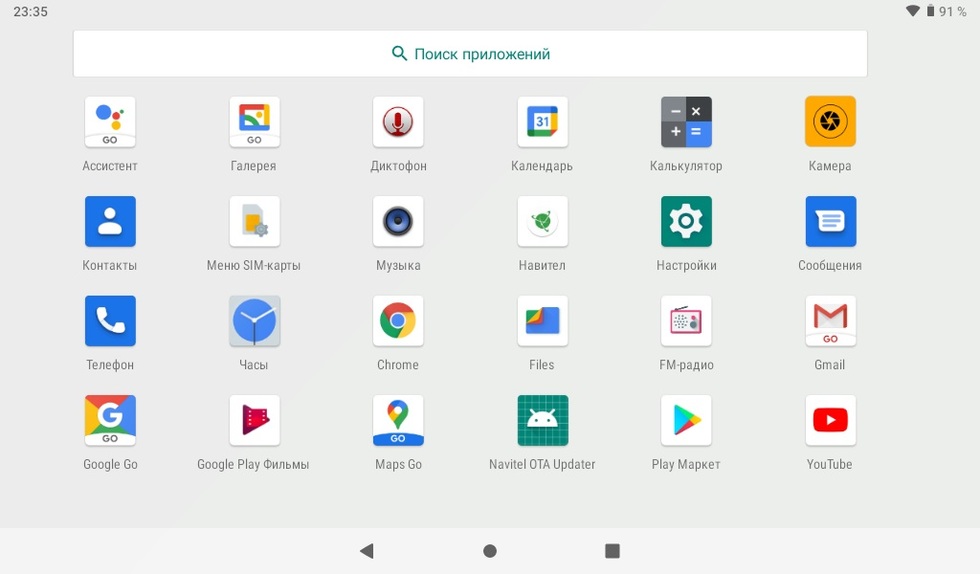Open the Maps Go app
This screenshot has width=980, height=574.
(398, 420)
